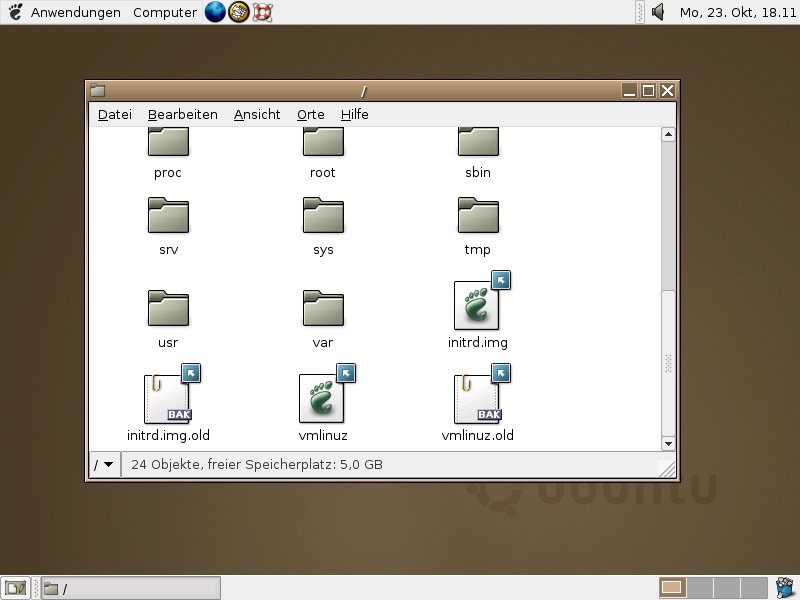Image resolution: width=800 pixels, height=600 pixels.
Task: Select the vmlinuz.old backup file icon
Action: pos(477,398)
